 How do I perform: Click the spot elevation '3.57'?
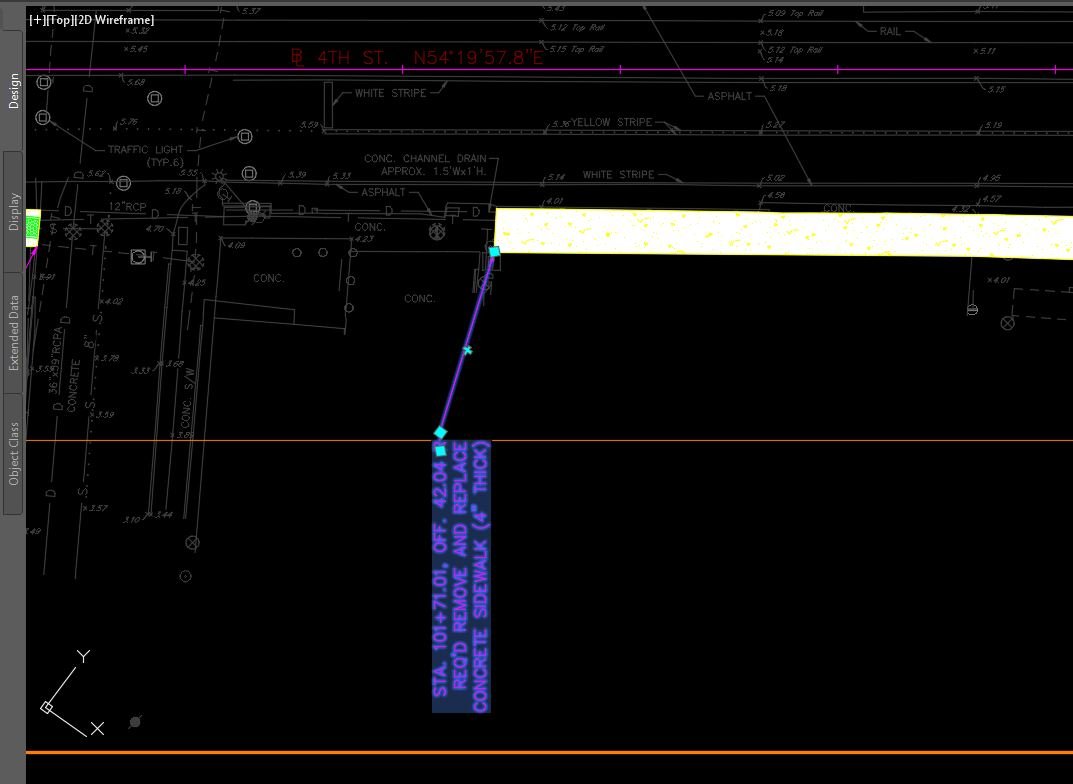(98, 508)
